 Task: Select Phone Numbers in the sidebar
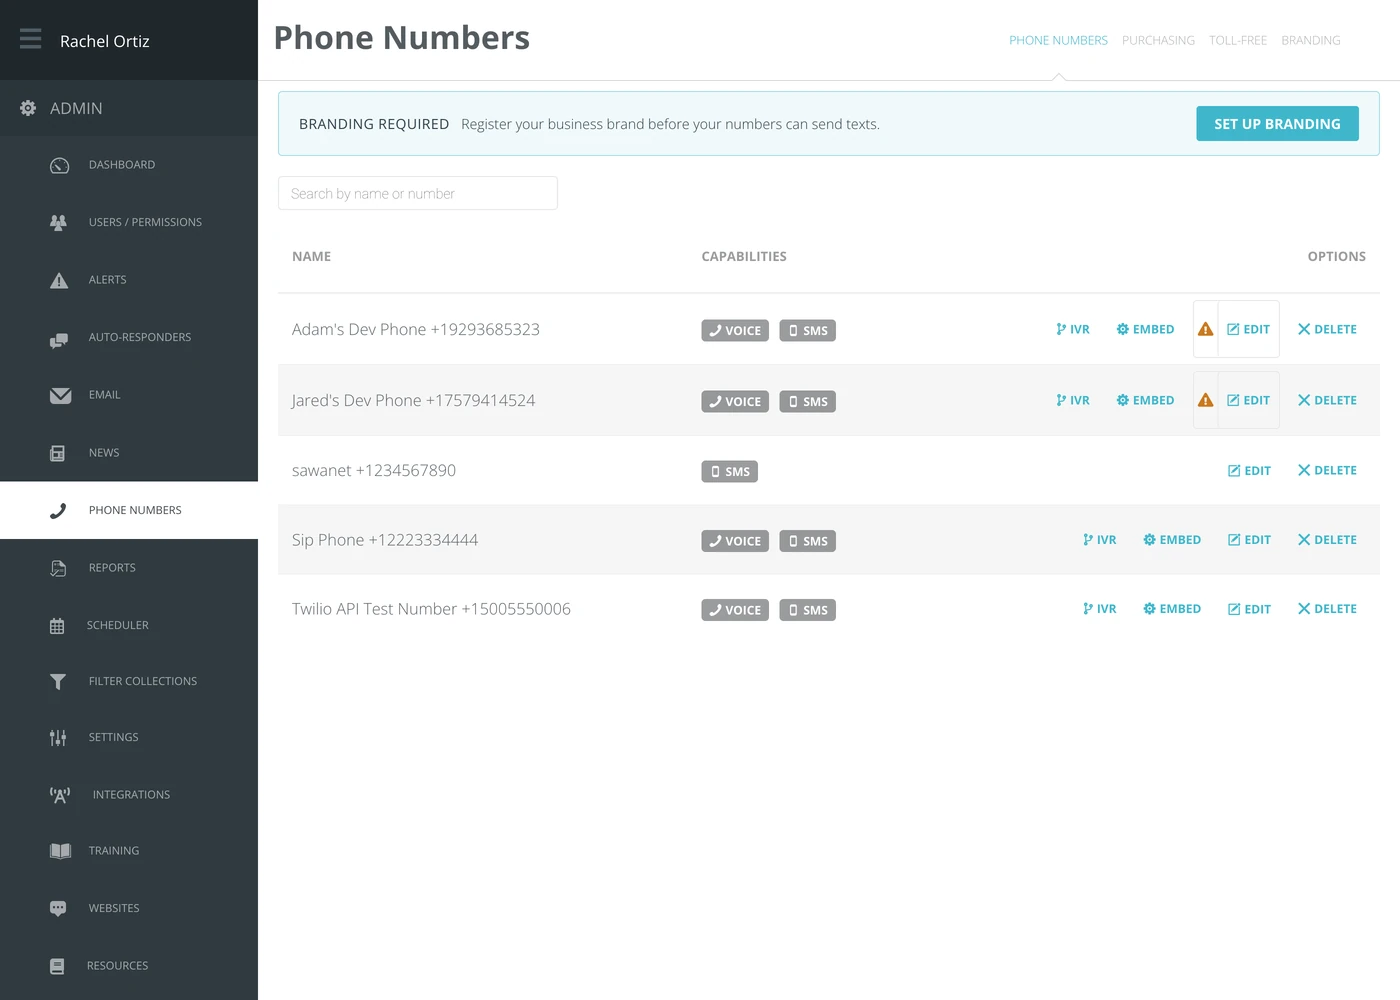[129, 510]
